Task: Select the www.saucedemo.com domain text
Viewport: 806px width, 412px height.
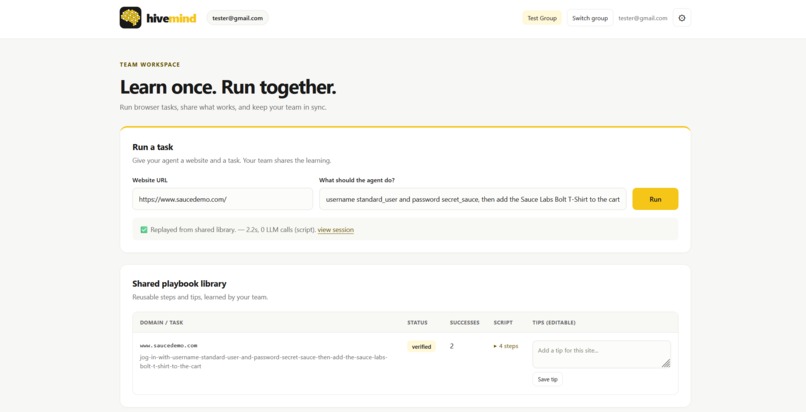Action: (169, 346)
